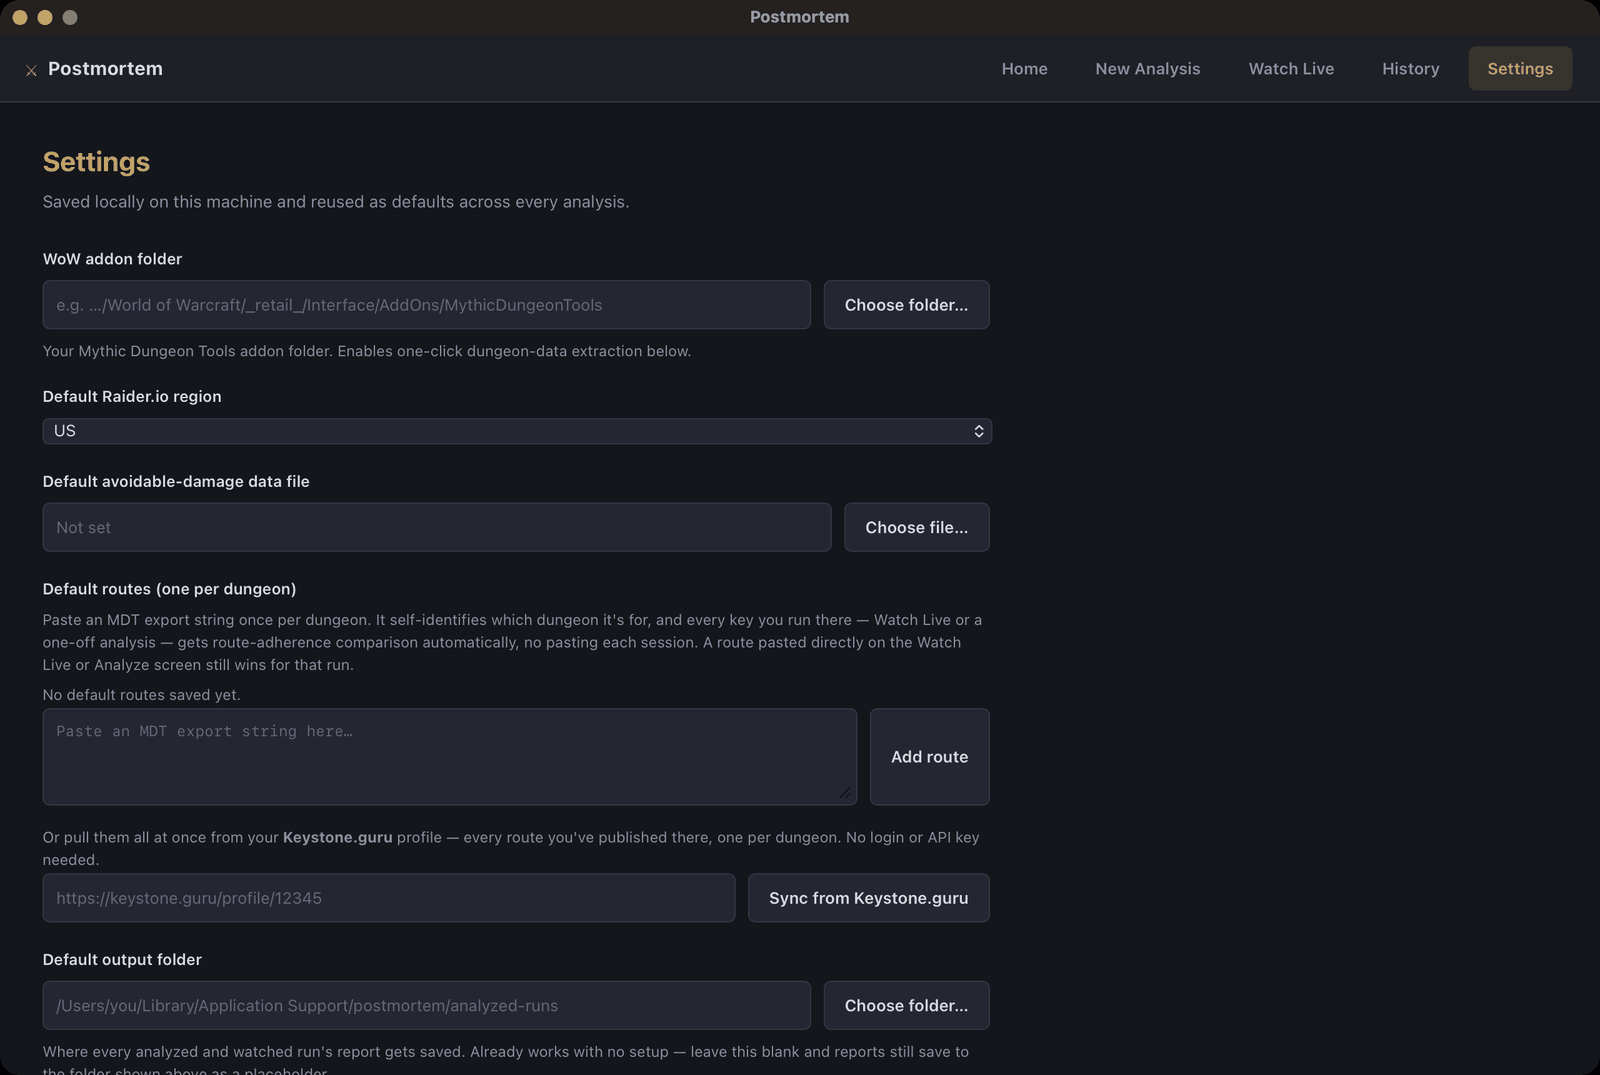
Task: Click the Settings page heading
Action: click(96, 161)
